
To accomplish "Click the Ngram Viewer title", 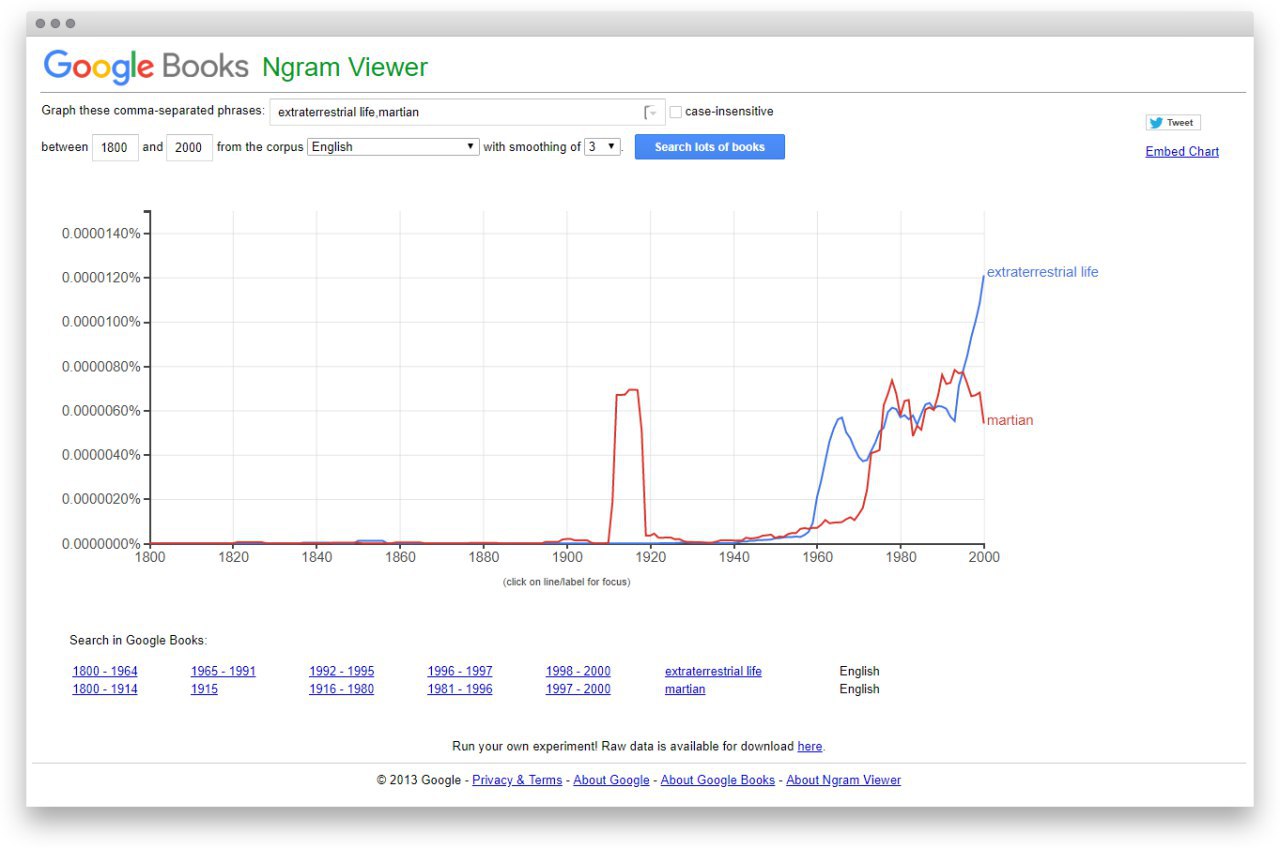I will tap(345, 68).
